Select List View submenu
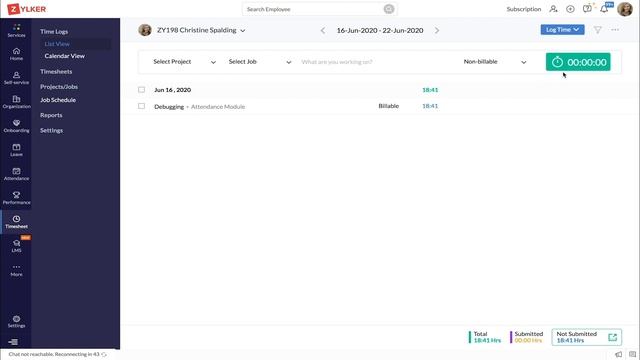640x360 pixels. click(57, 44)
